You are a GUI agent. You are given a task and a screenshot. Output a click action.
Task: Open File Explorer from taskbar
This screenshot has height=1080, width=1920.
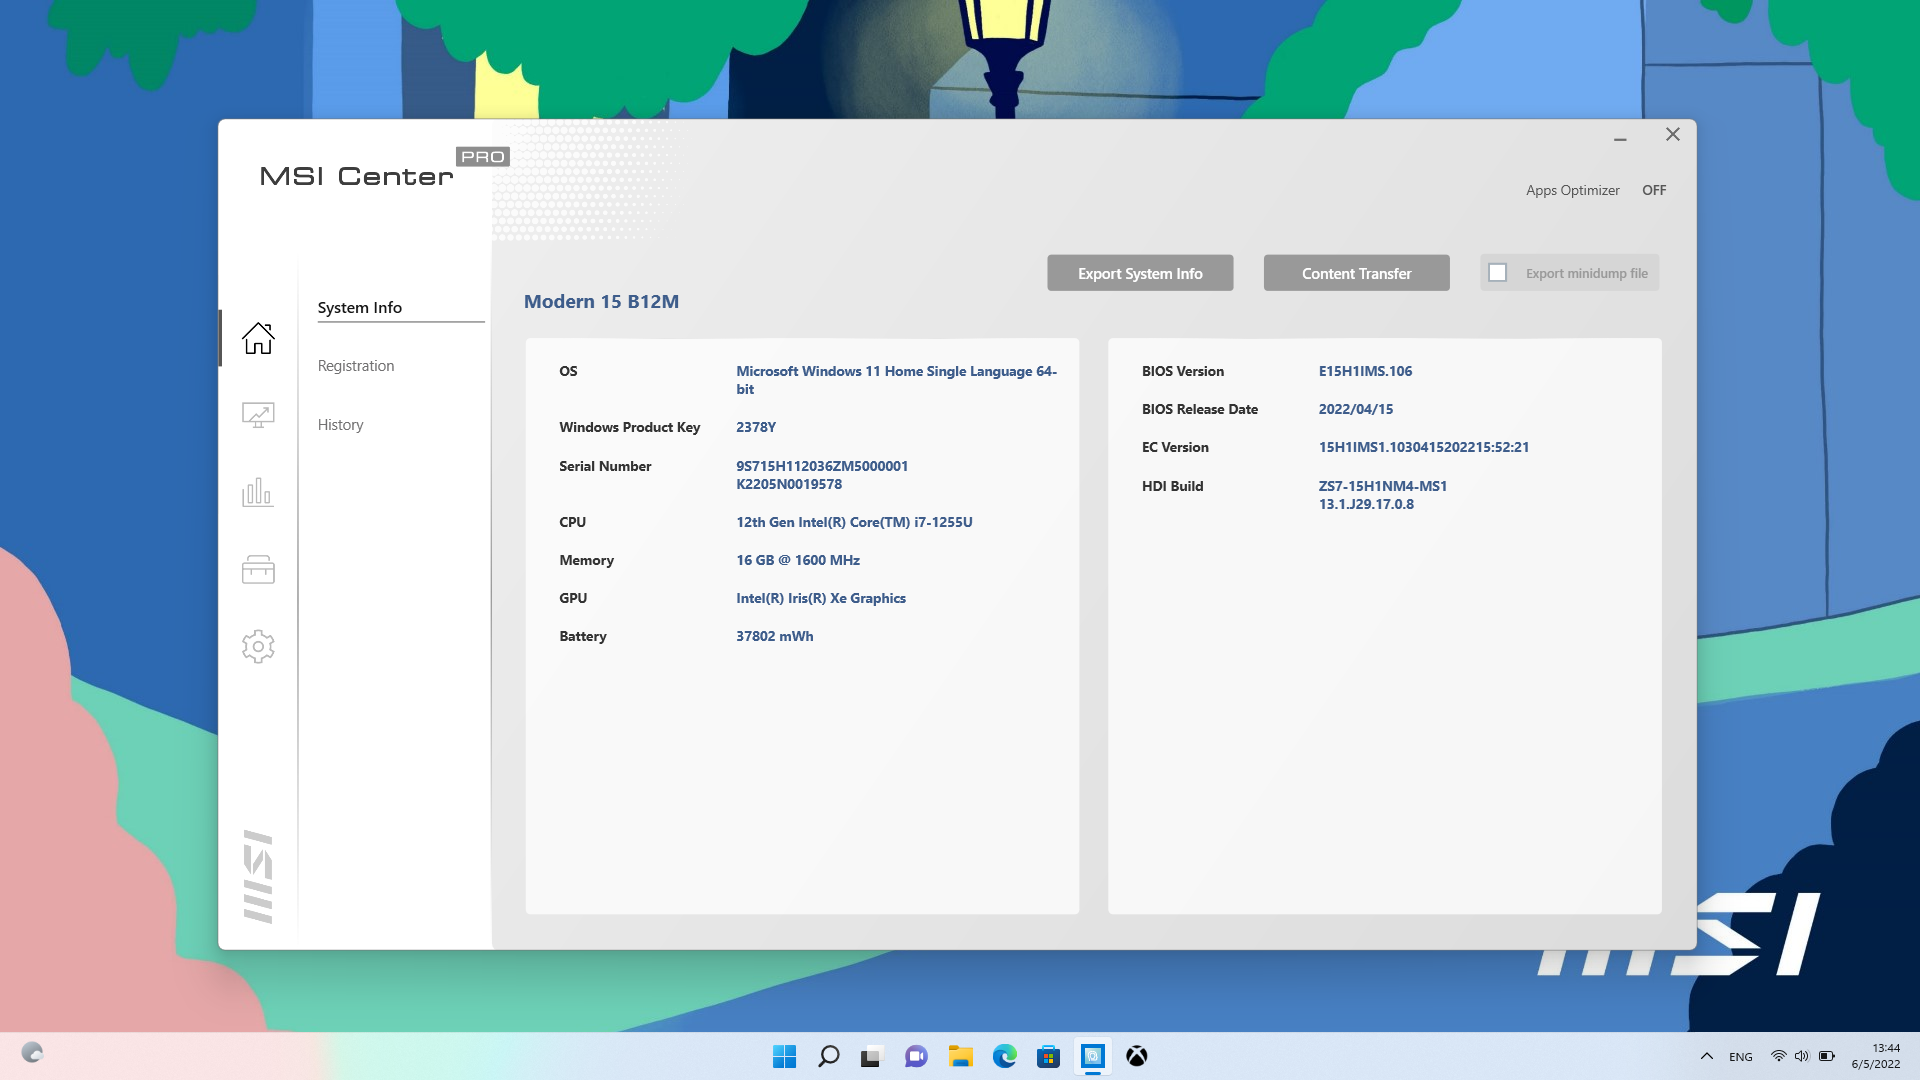tap(960, 1056)
